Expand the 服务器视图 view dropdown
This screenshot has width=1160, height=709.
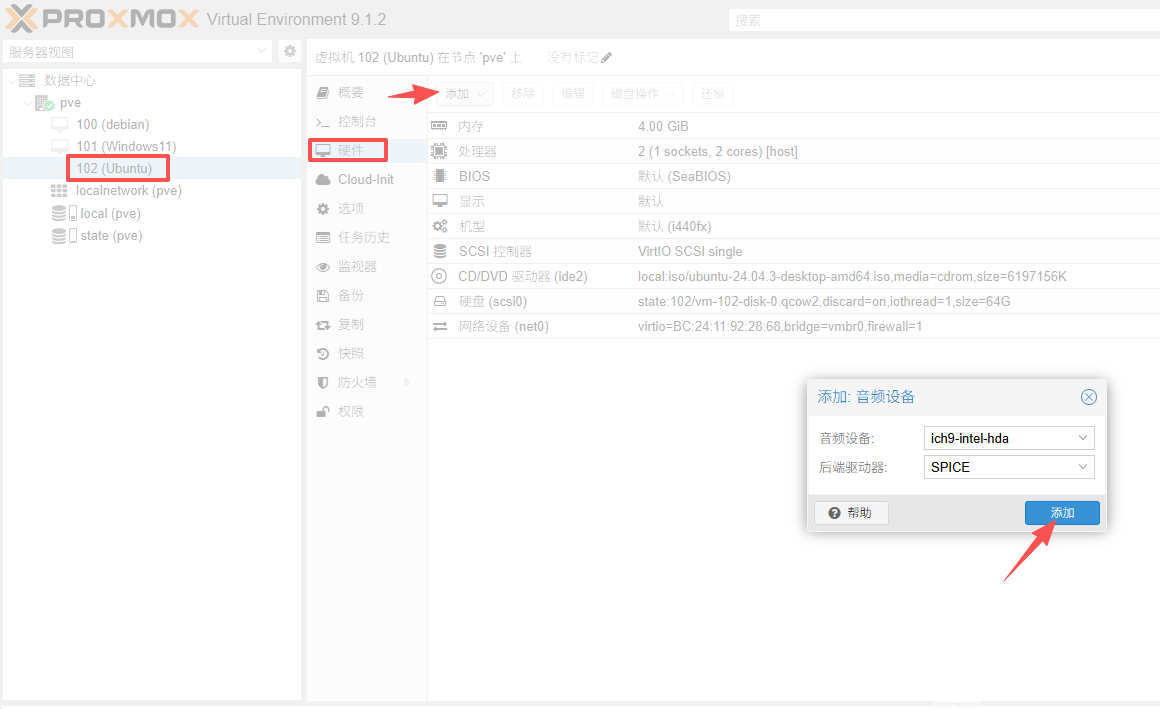260,52
